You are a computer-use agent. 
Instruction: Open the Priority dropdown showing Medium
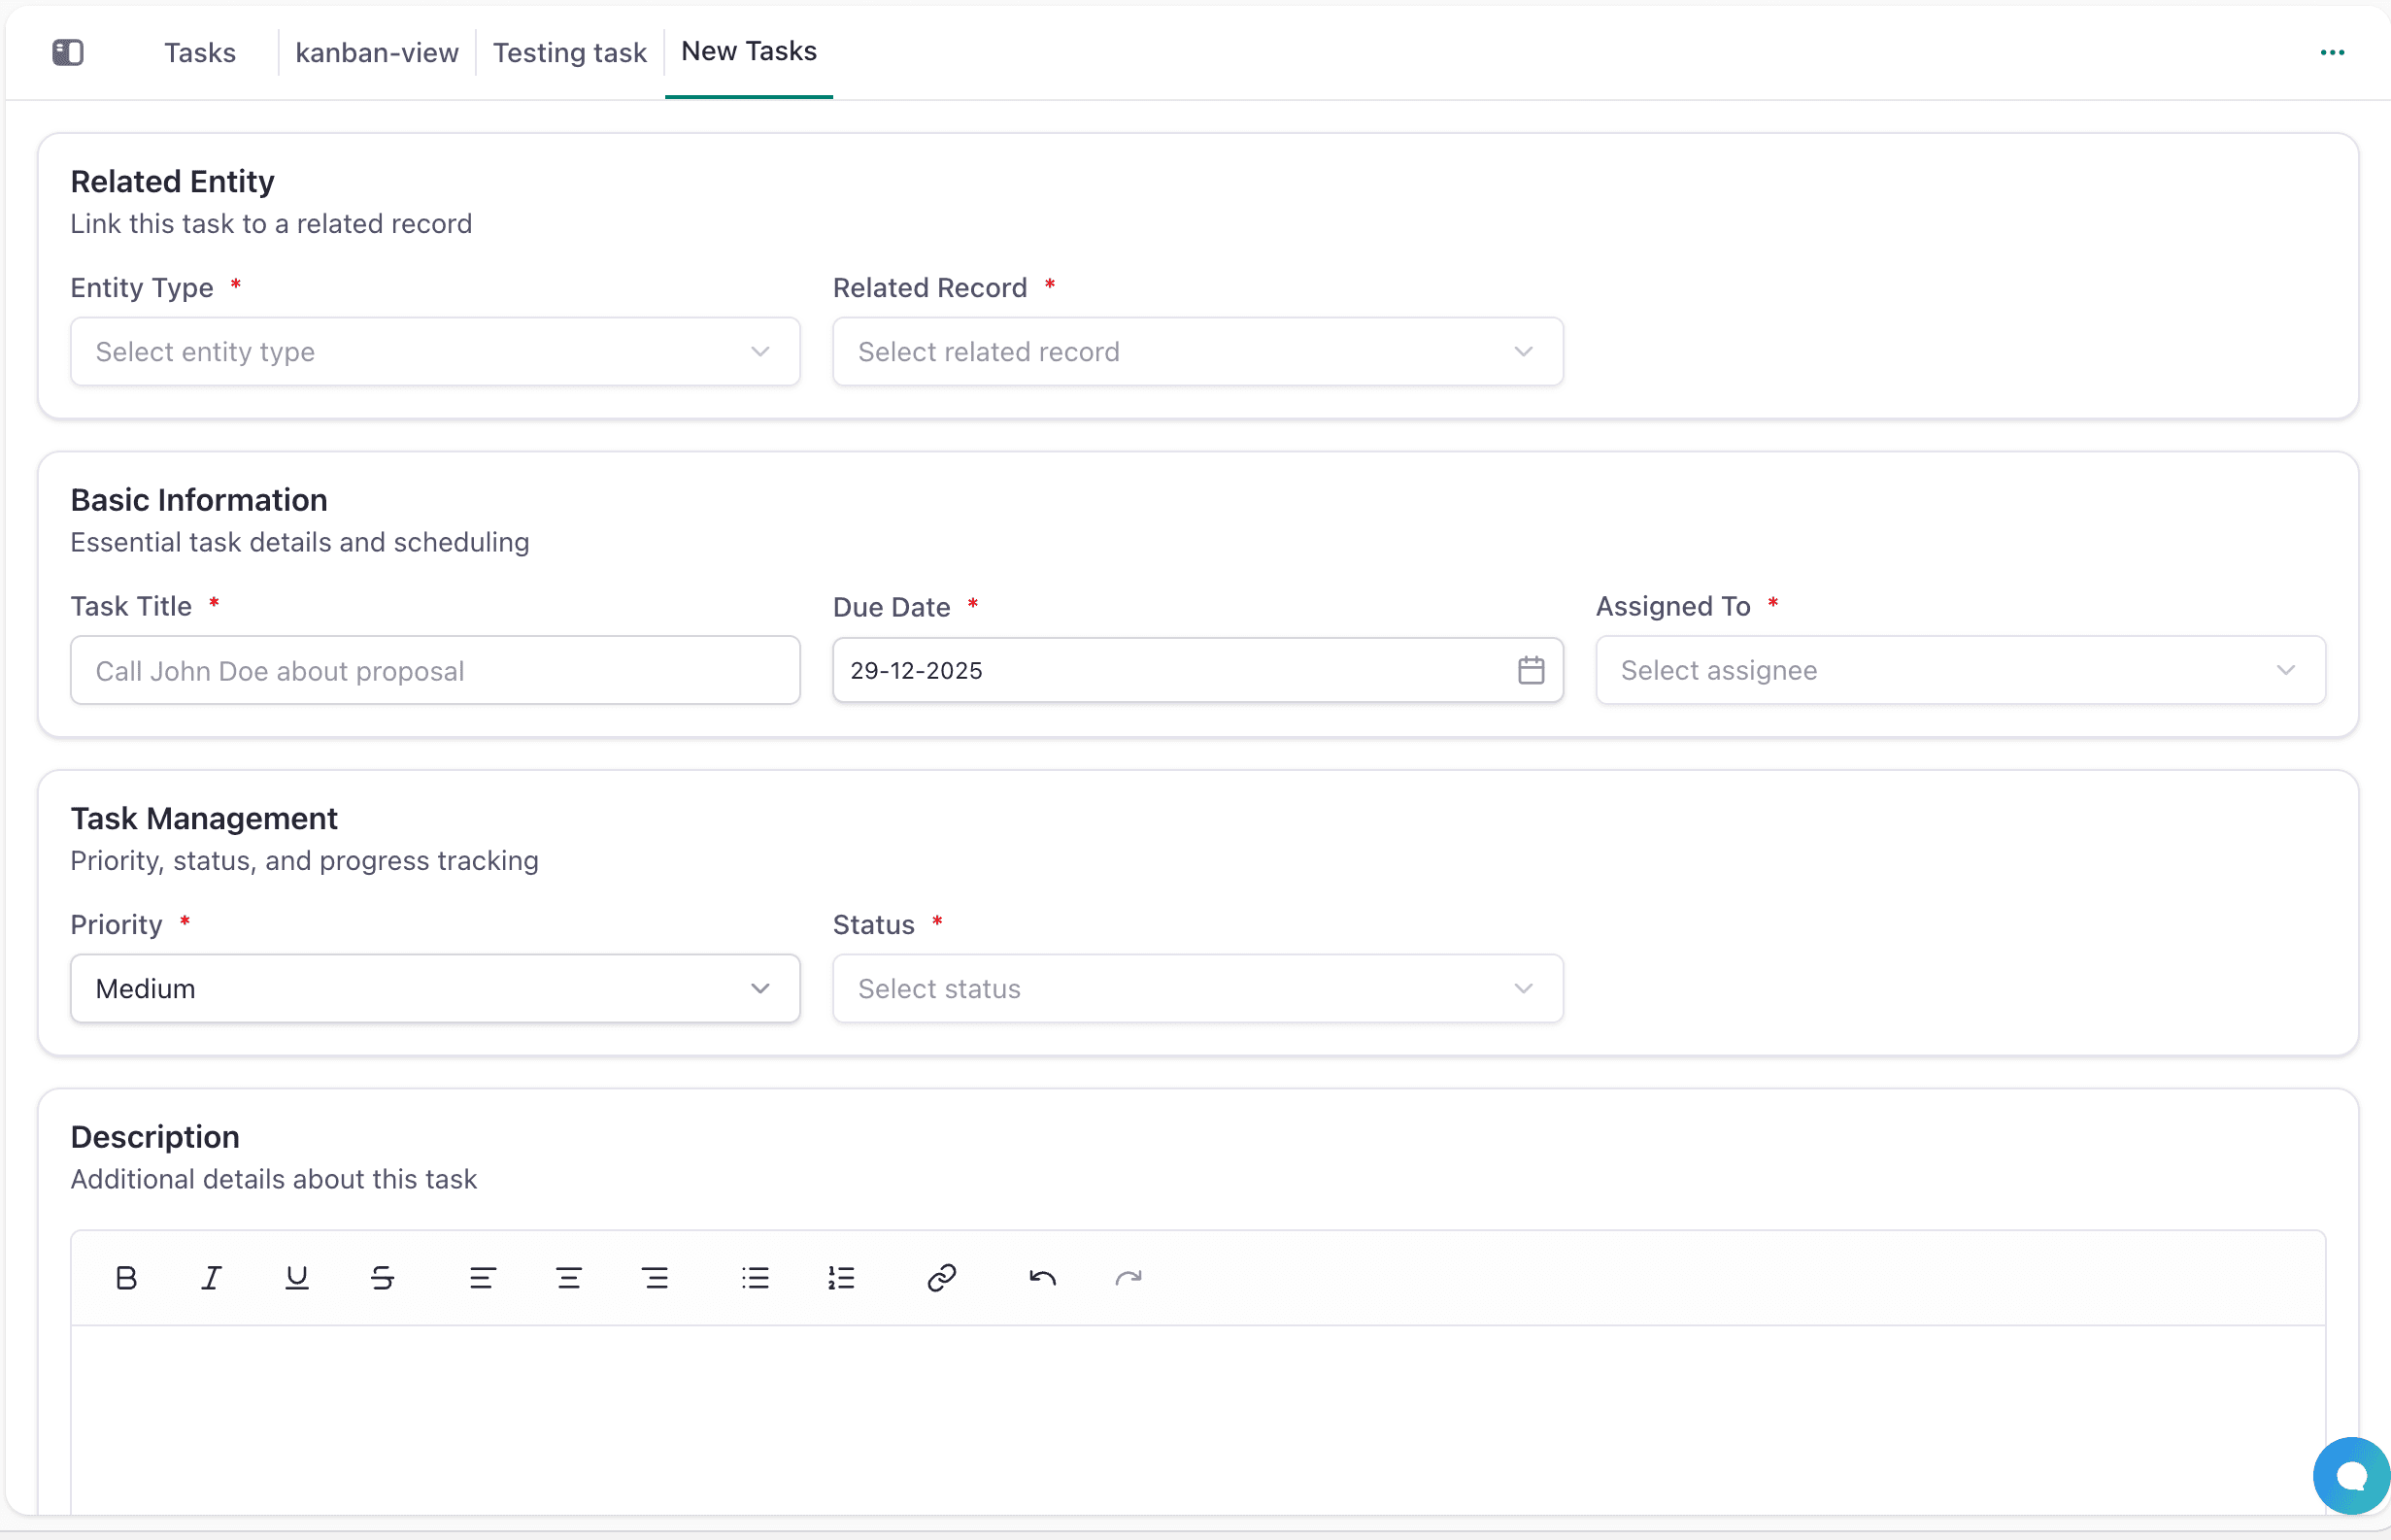click(435, 988)
